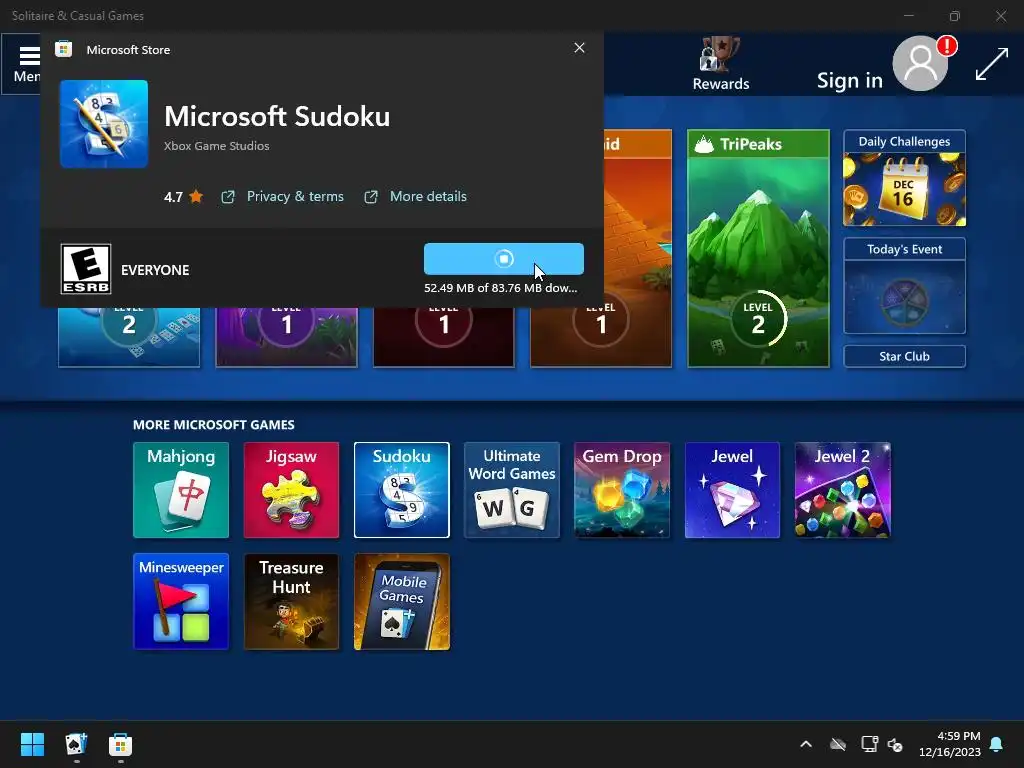This screenshot has height=768, width=1024.
Task: Click the muted volume tray icon
Action: [x=895, y=744]
